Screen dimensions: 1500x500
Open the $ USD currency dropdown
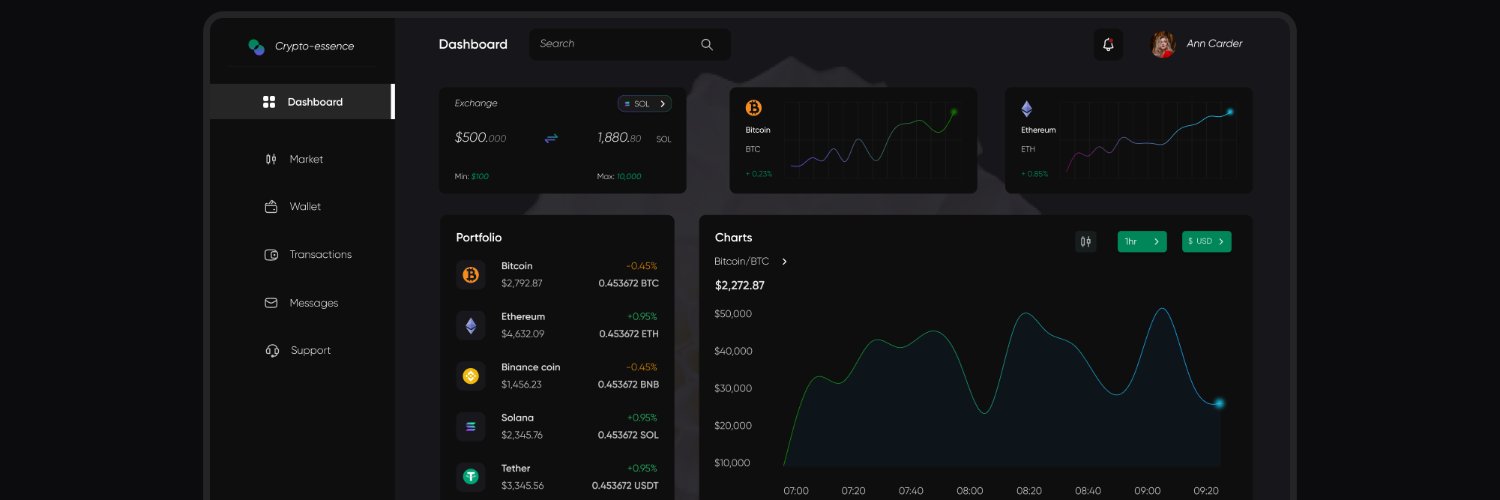pyautogui.click(x=1207, y=241)
